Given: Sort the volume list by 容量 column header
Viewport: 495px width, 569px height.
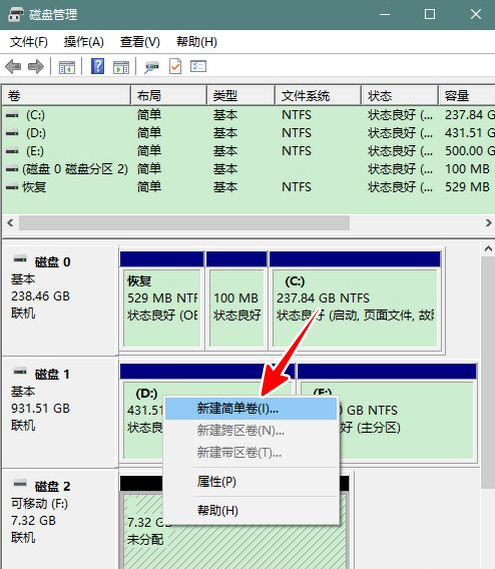Looking at the screenshot, I should coord(466,96).
